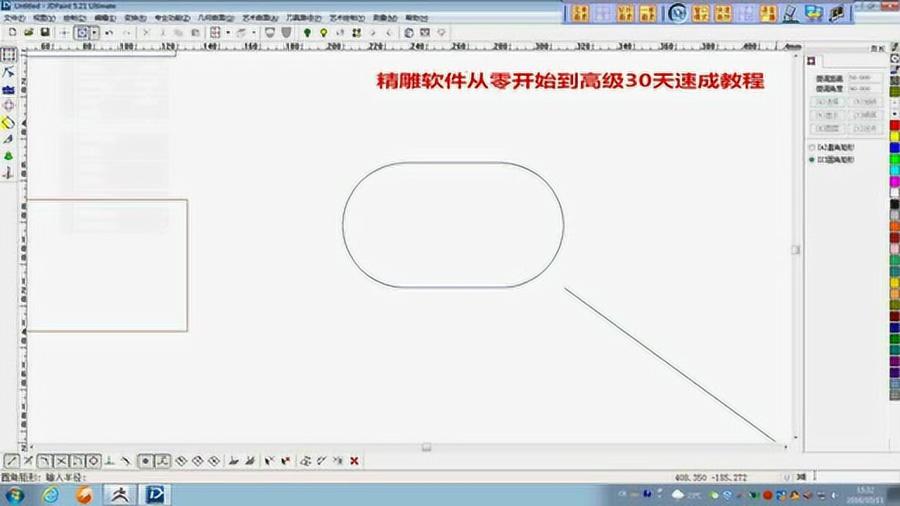The height and width of the screenshot is (506, 900).
Task: Click the red color swatch in the palette
Action: (x=894, y=125)
